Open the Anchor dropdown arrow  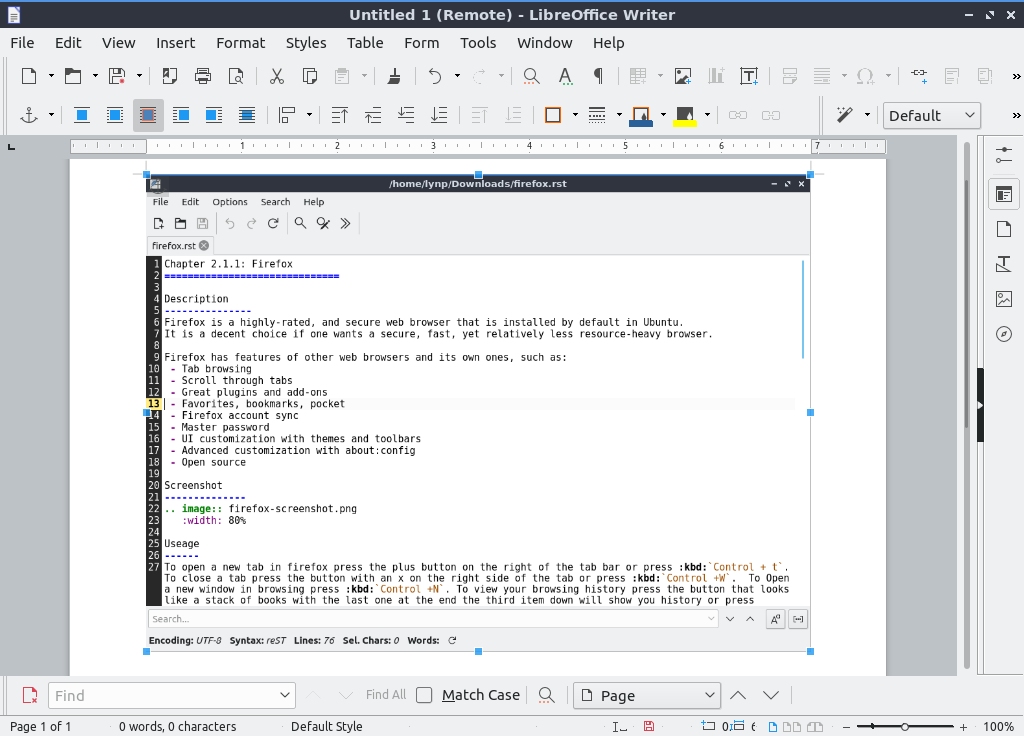50,116
